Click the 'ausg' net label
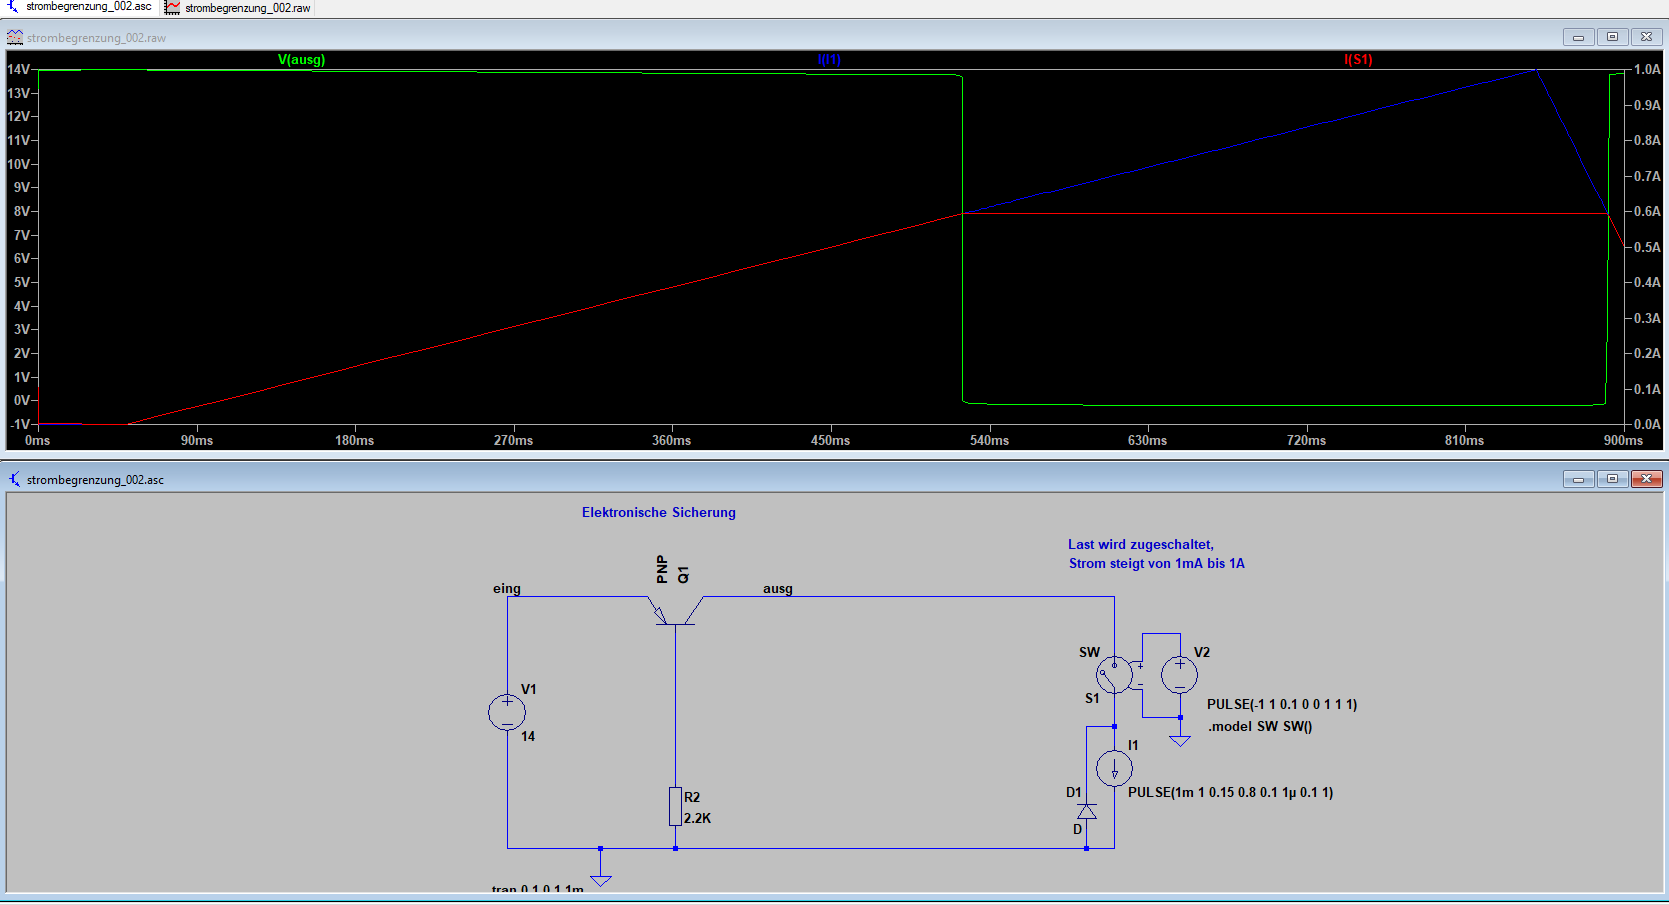 [778, 589]
